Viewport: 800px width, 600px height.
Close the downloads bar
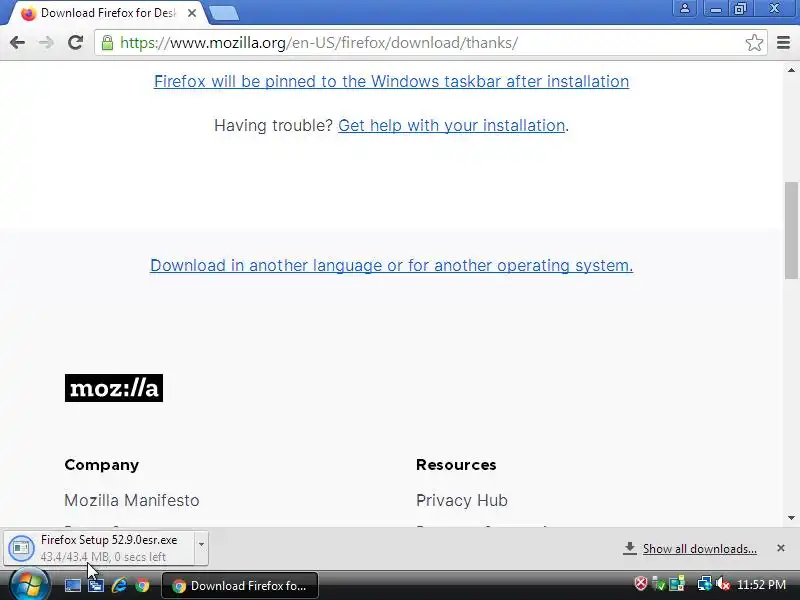tap(781, 548)
